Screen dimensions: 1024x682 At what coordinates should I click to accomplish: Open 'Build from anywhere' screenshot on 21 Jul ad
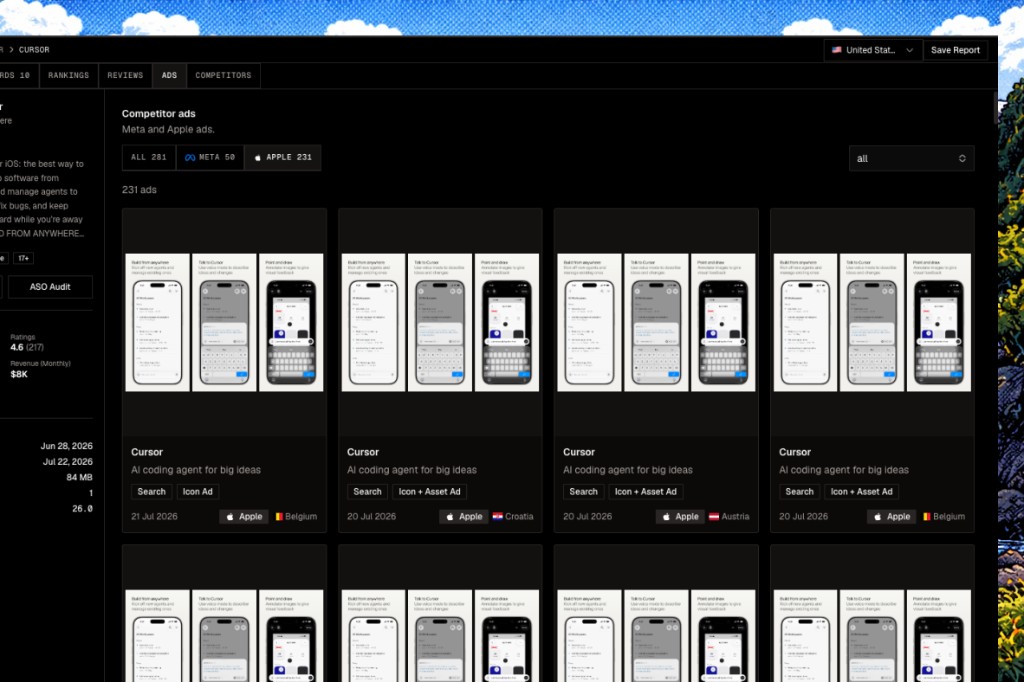coord(157,323)
